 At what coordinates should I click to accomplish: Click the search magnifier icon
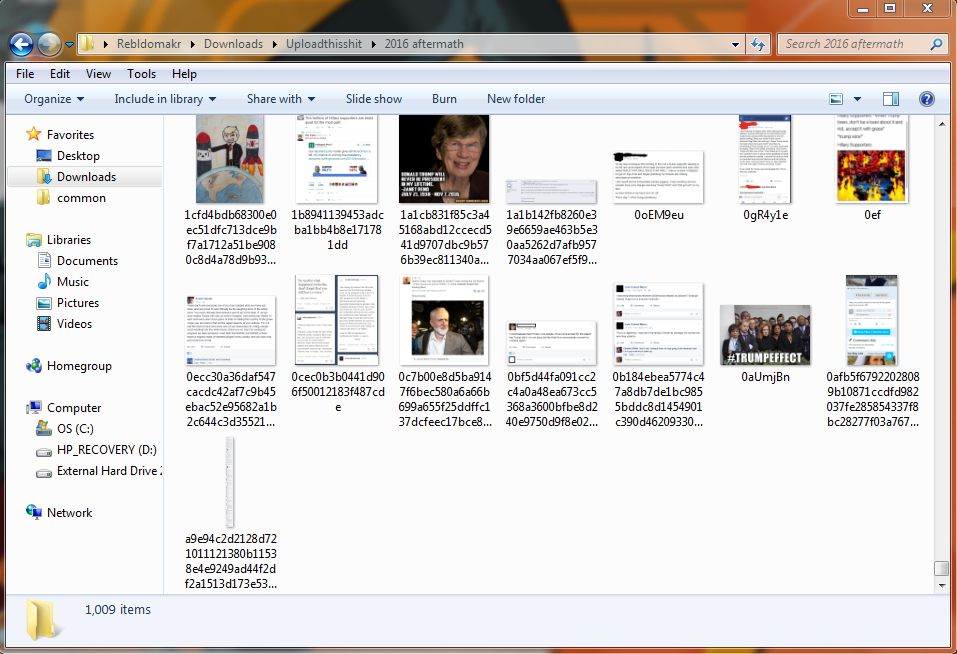(x=936, y=44)
